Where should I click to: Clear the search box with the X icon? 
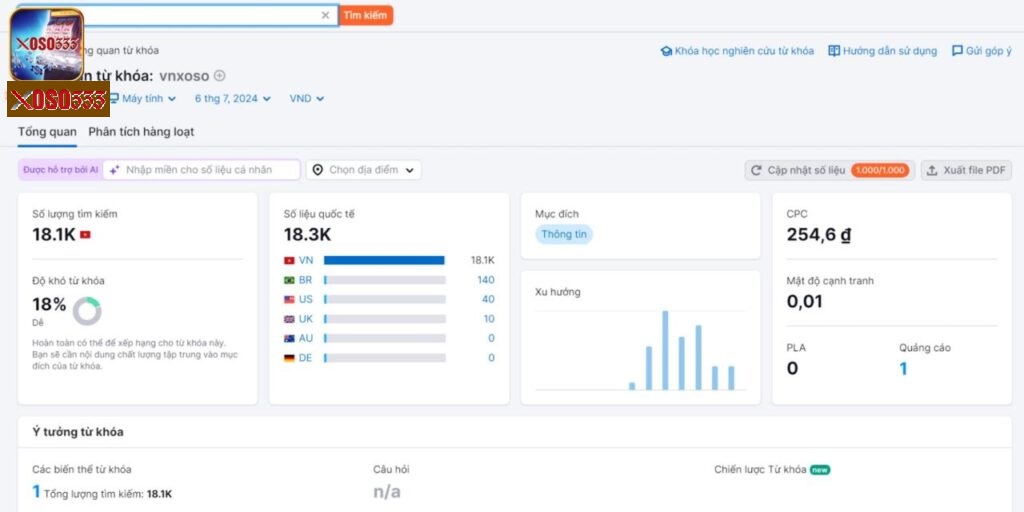pos(325,15)
